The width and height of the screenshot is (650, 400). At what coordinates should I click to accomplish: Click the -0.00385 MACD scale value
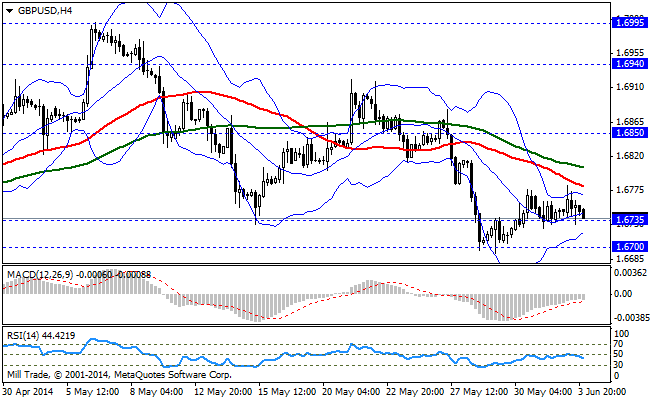point(630,318)
